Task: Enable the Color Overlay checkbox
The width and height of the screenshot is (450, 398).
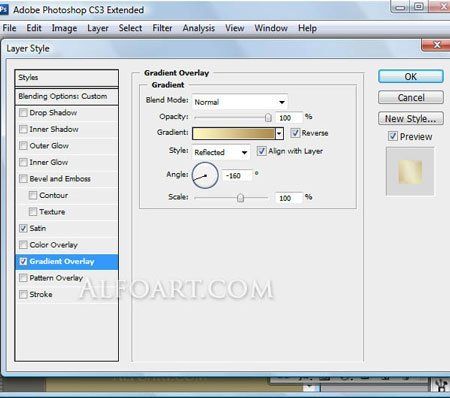Action: point(23,245)
